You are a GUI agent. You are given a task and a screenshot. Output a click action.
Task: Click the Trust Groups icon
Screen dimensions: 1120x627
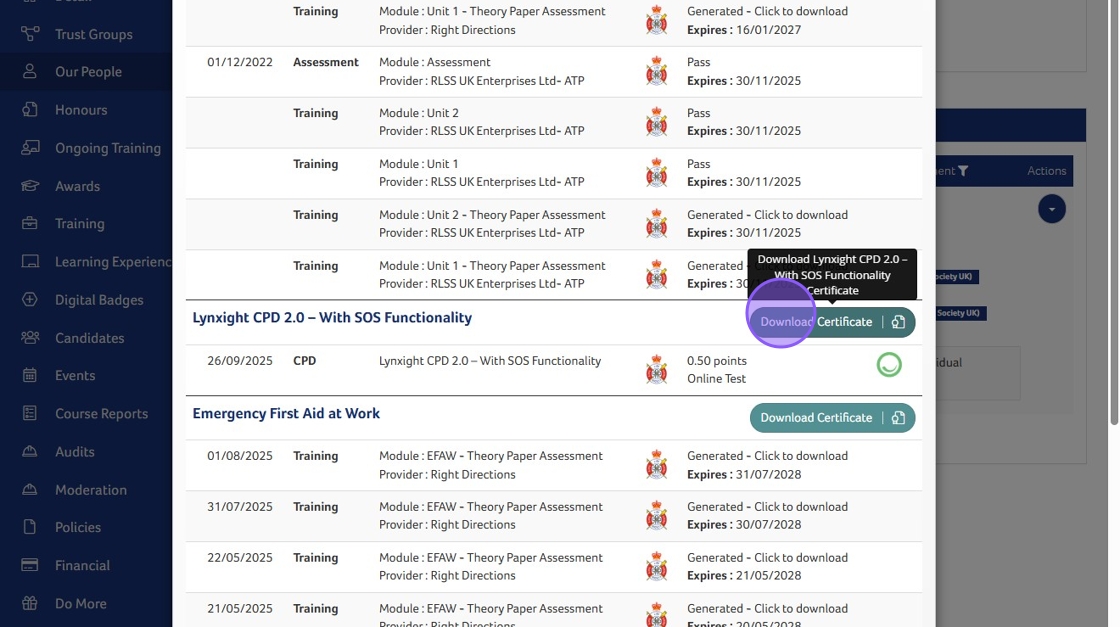pyautogui.click(x=30, y=34)
